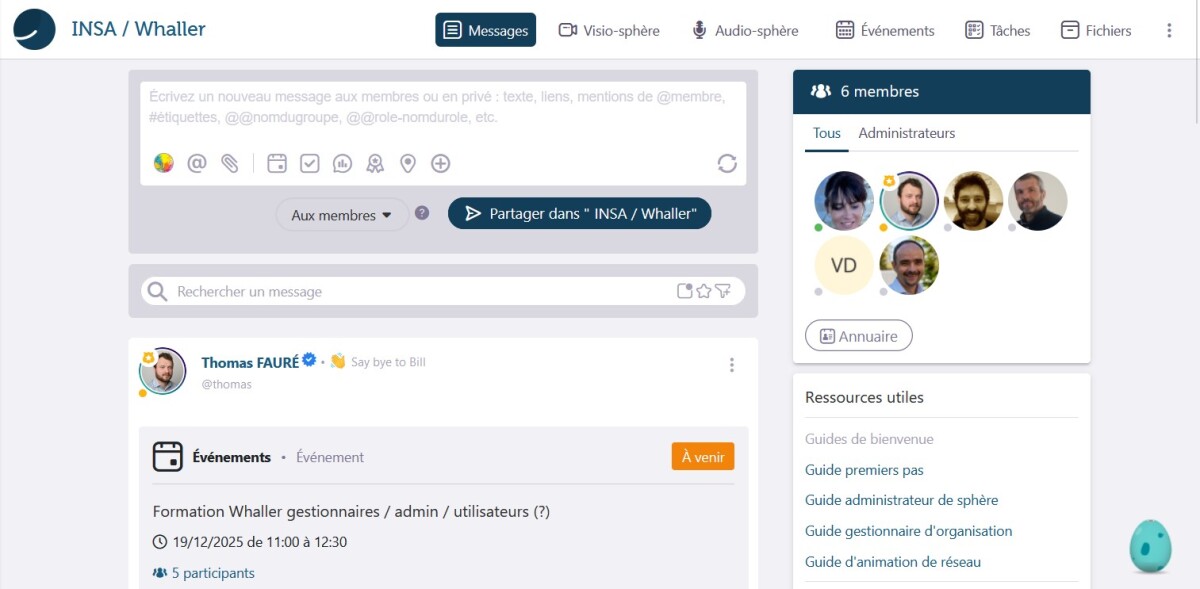Click the refresh icon in message composer
This screenshot has width=1200, height=589.
coord(727,163)
